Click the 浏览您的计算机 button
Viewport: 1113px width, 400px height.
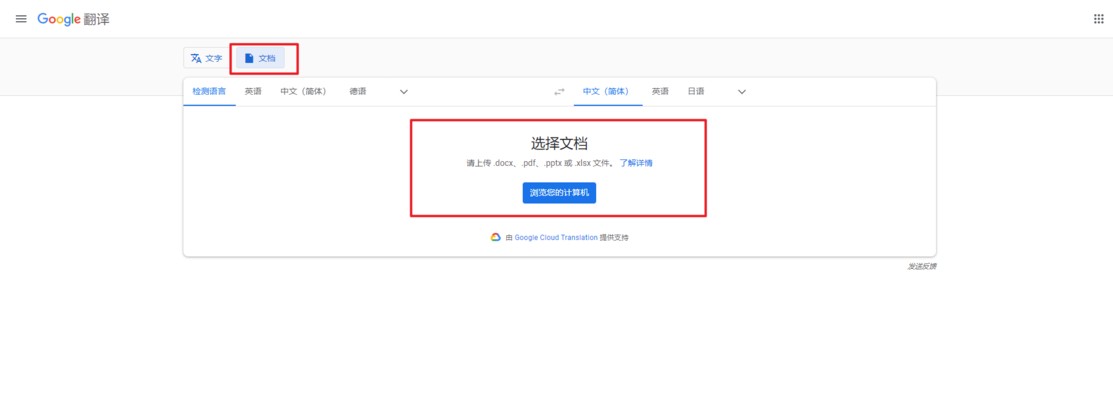[559, 193]
